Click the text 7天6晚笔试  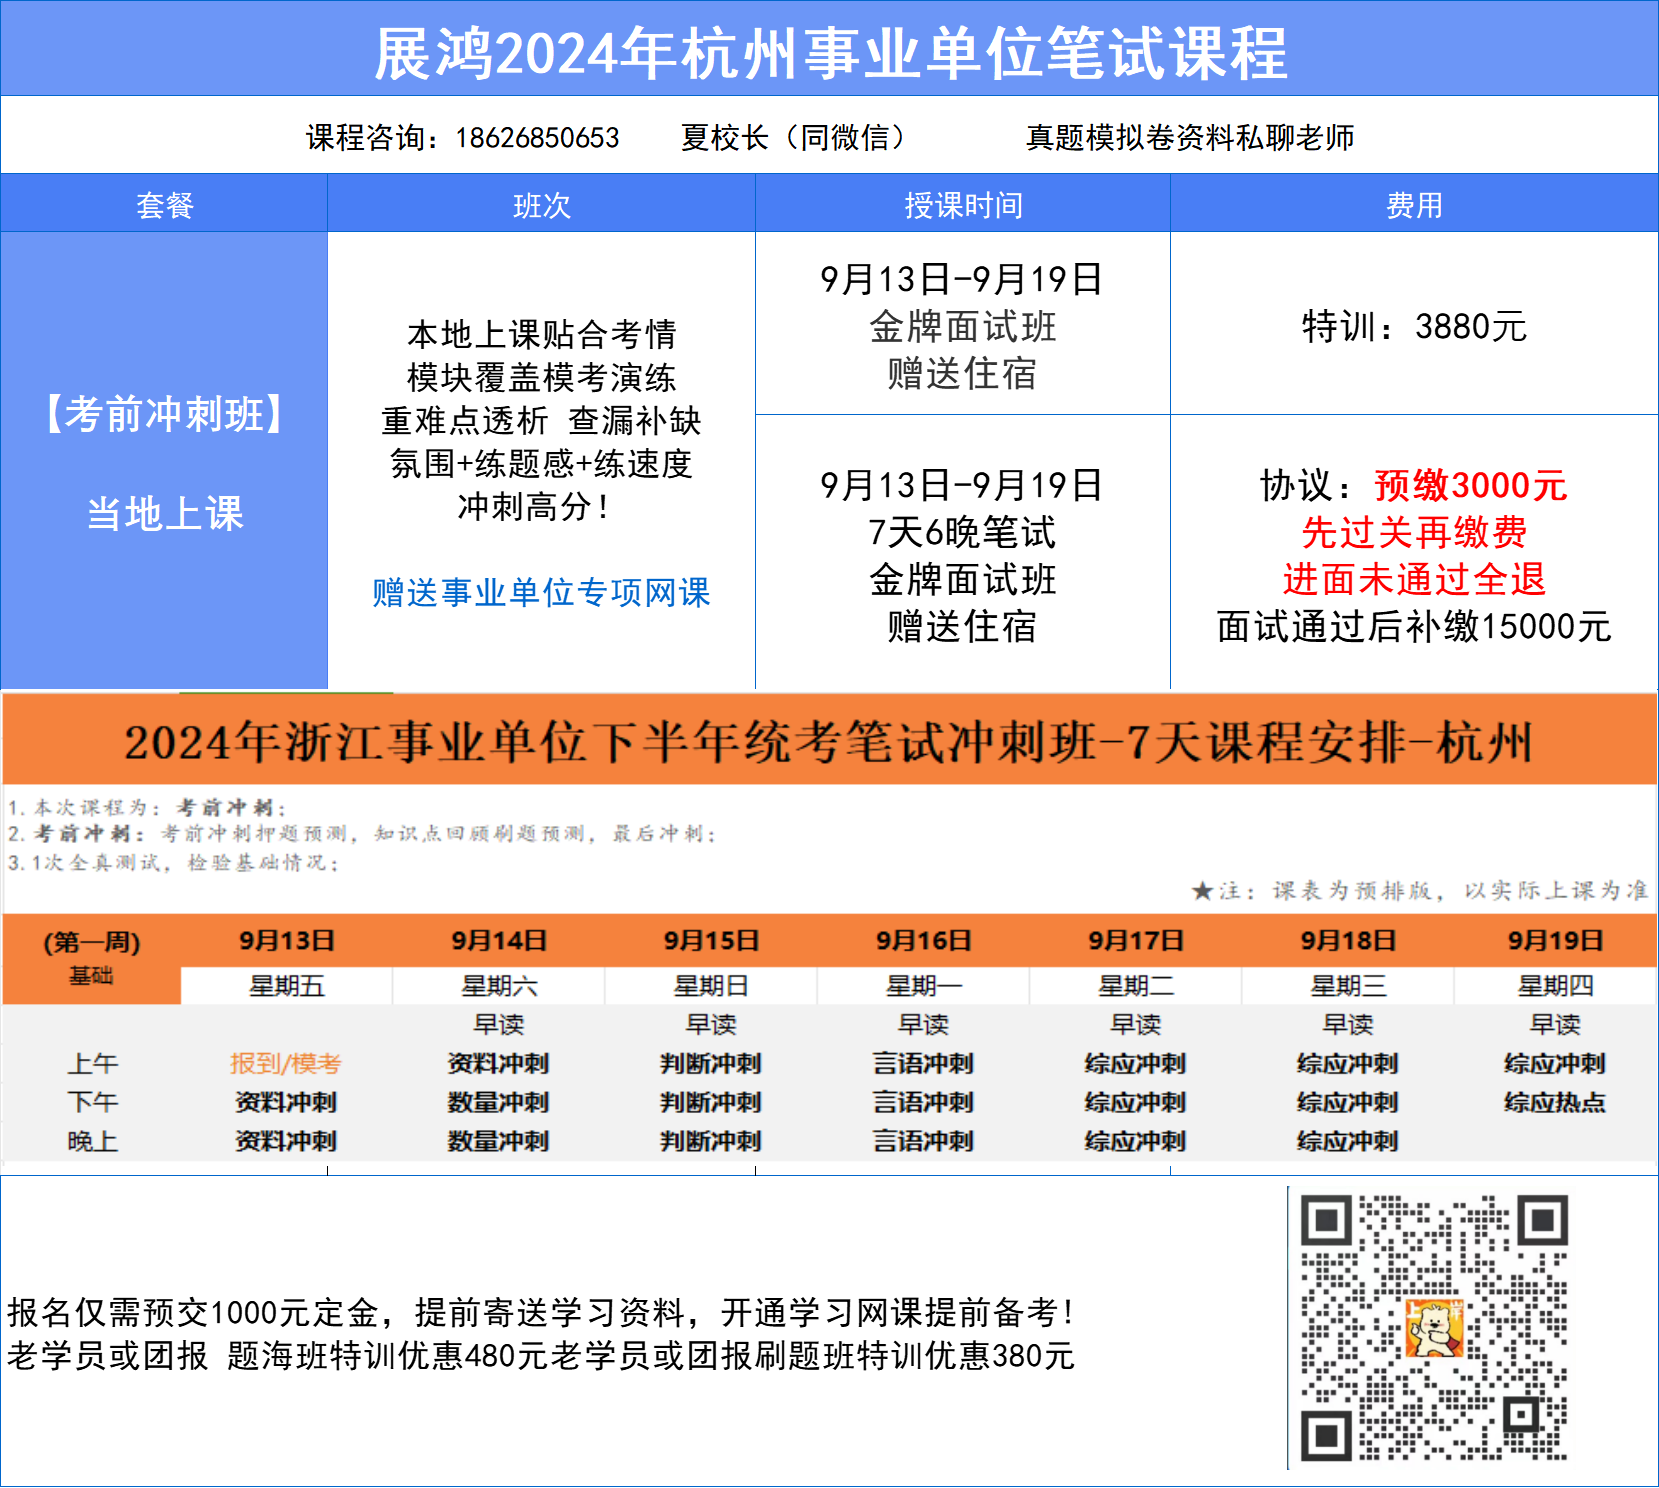click(962, 532)
